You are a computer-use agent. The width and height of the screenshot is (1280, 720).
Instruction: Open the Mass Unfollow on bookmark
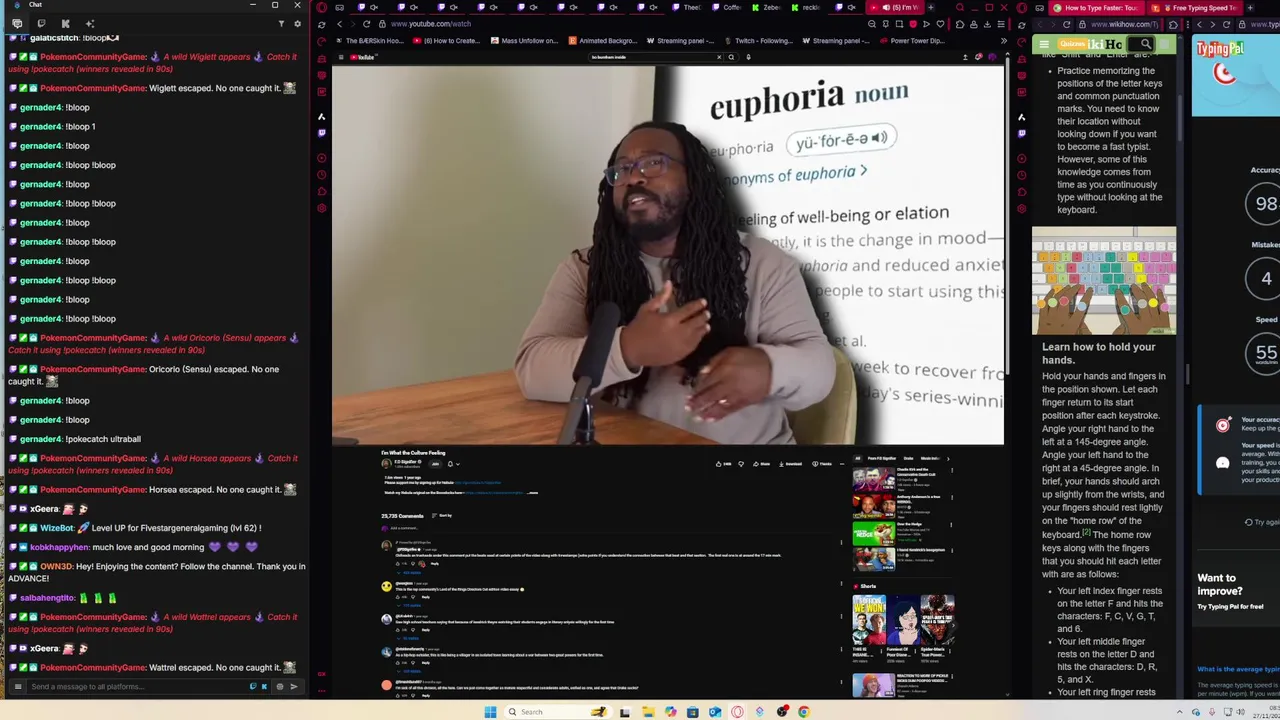pyautogui.click(x=524, y=41)
